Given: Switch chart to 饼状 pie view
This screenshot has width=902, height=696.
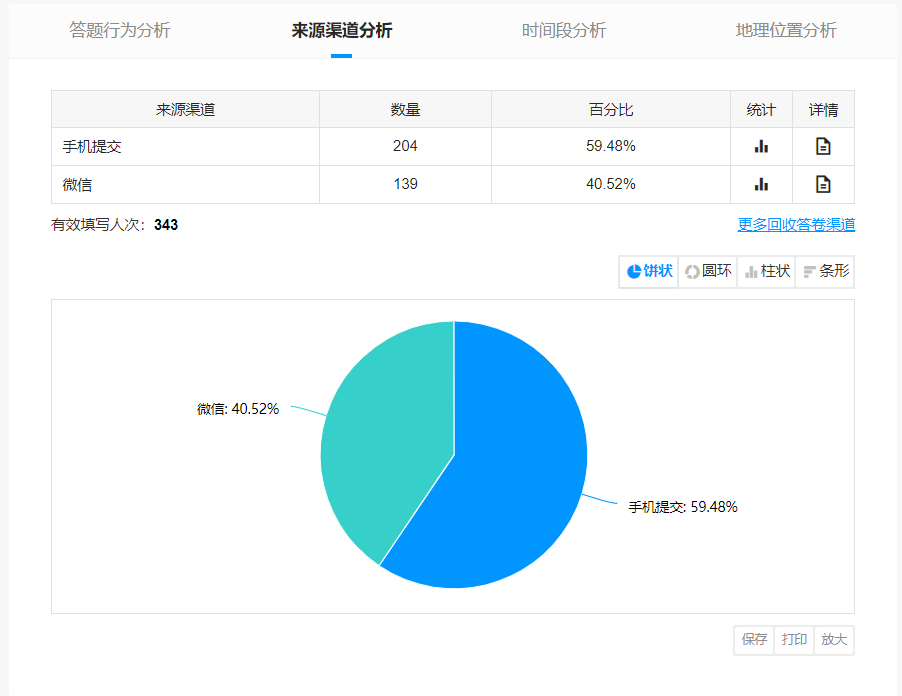Looking at the screenshot, I should [x=649, y=271].
